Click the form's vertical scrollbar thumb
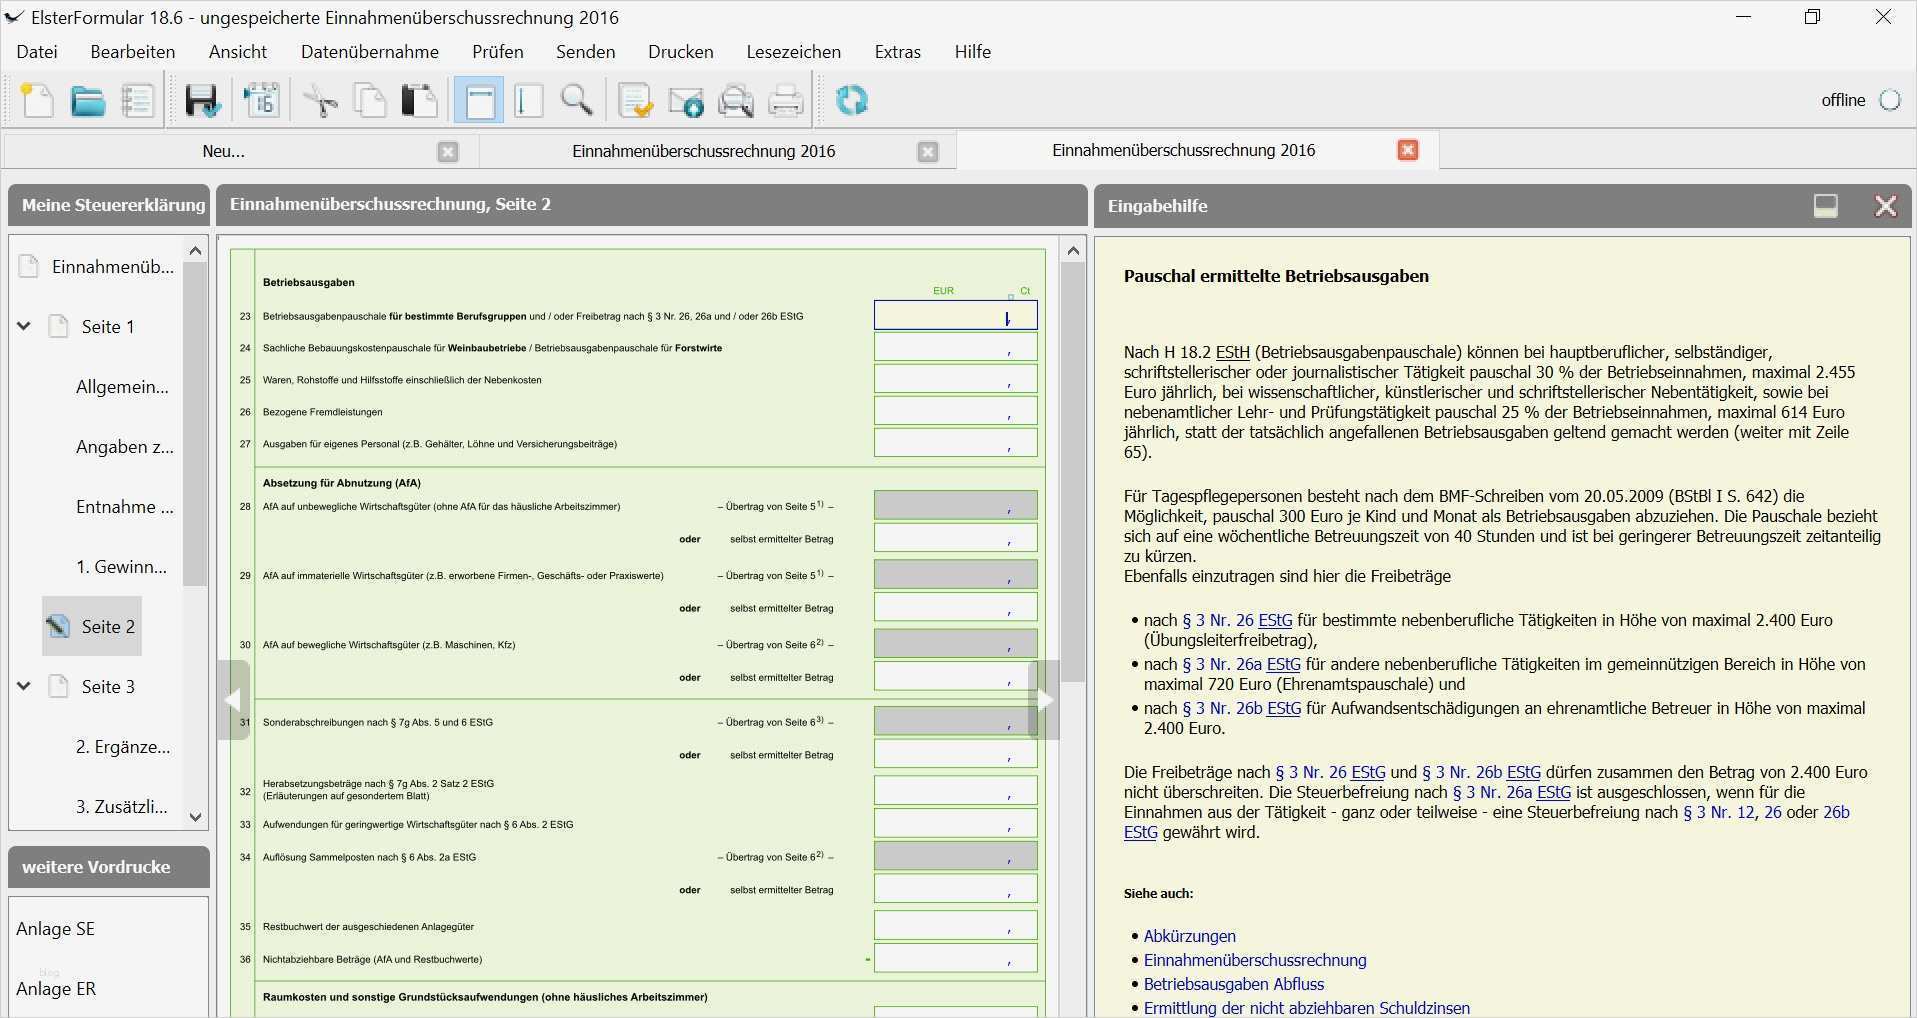This screenshot has width=1917, height=1018. pyautogui.click(x=1073, y=470)
